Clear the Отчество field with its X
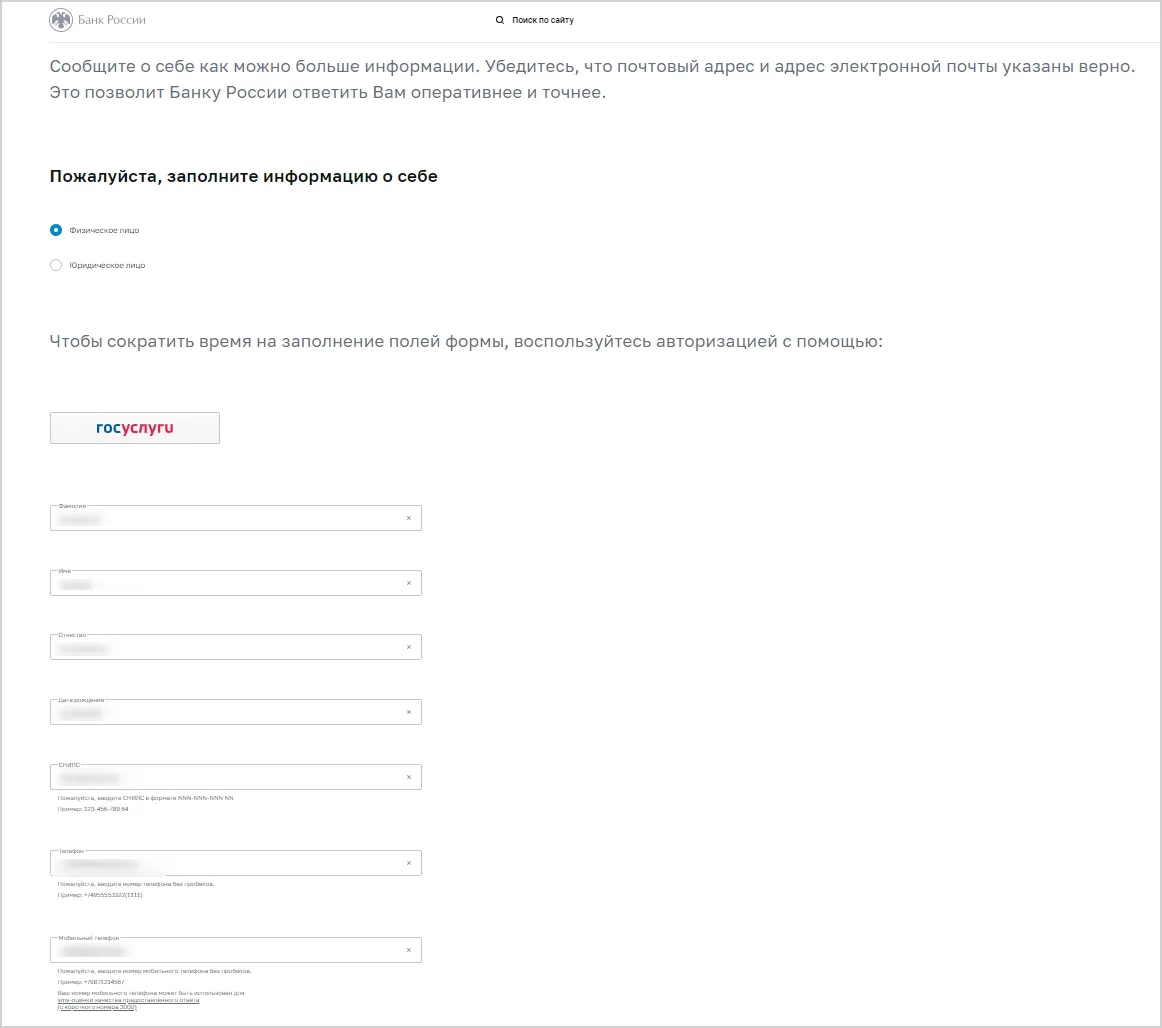 click(408, 647)
